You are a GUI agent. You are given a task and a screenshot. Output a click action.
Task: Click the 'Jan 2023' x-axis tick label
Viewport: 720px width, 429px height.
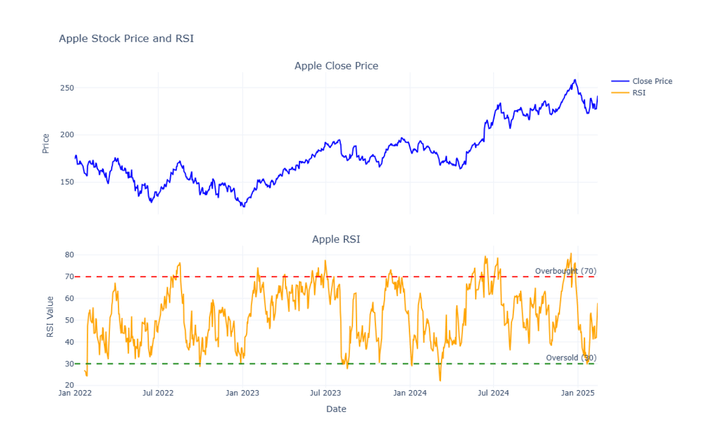242,393
